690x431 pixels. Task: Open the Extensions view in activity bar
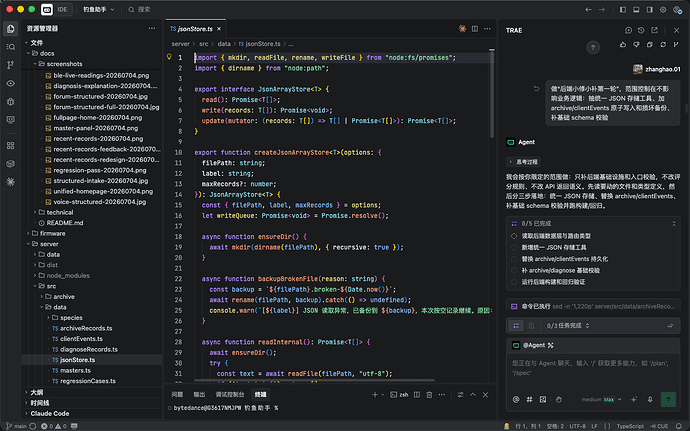click(11, 145)
